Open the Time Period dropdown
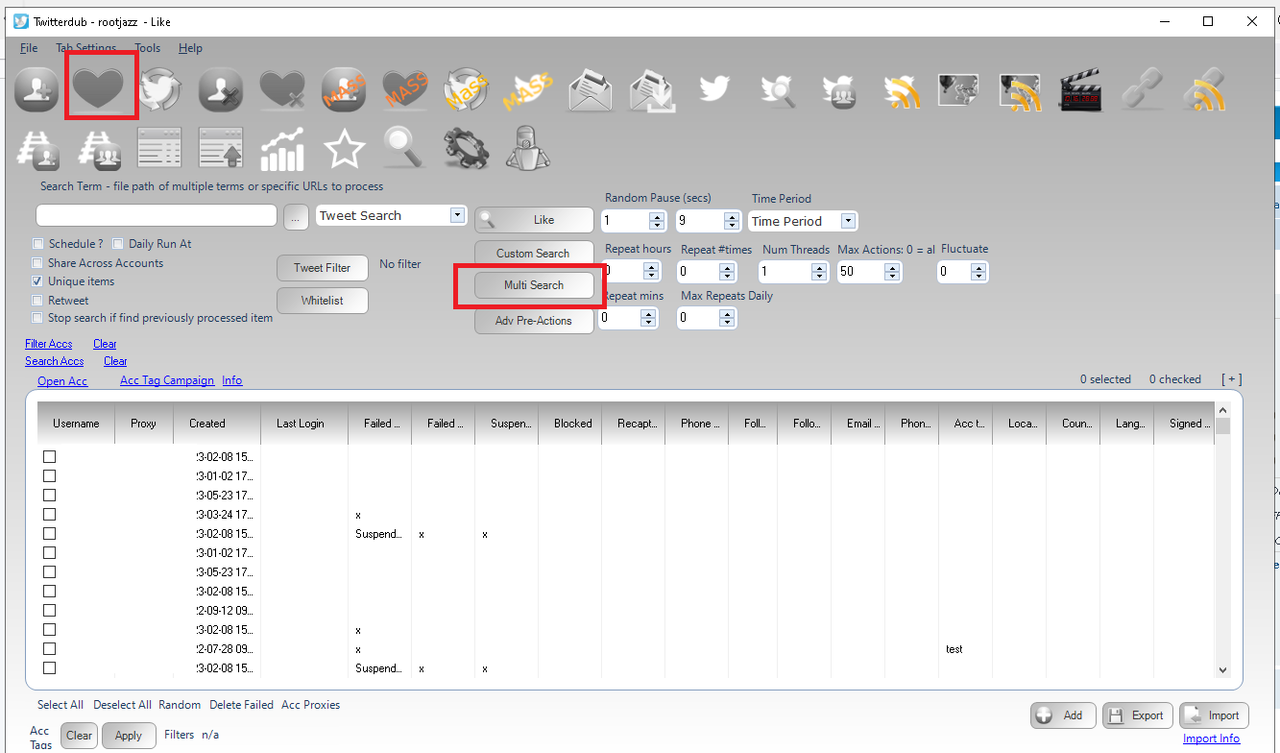The image size is (1280, 753). (x=848, y=221)
